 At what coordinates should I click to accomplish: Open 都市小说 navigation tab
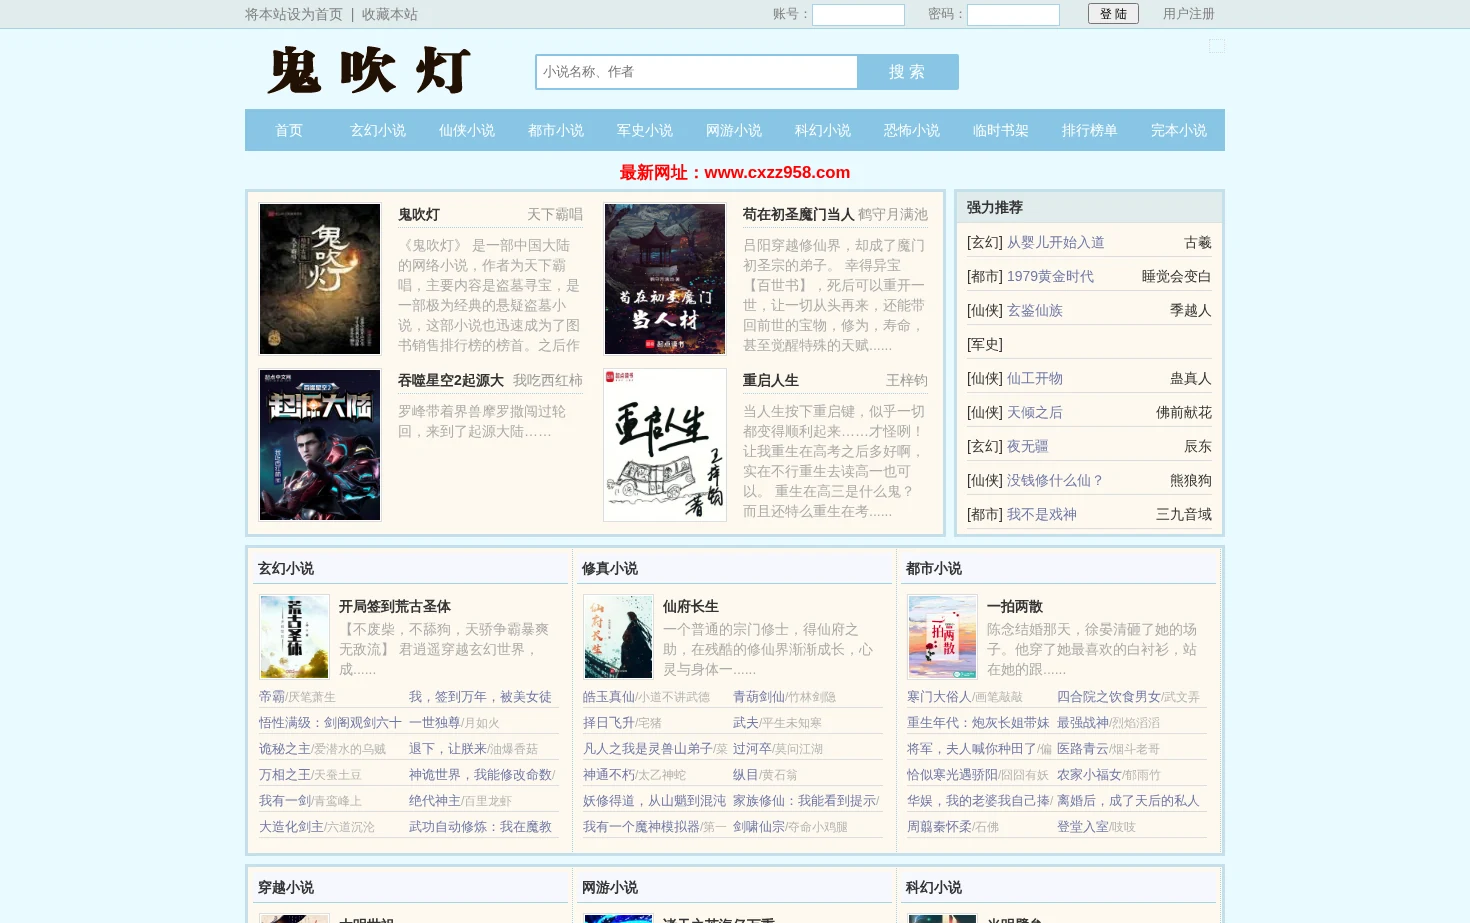pyautogui.click(x=556, y=130)
